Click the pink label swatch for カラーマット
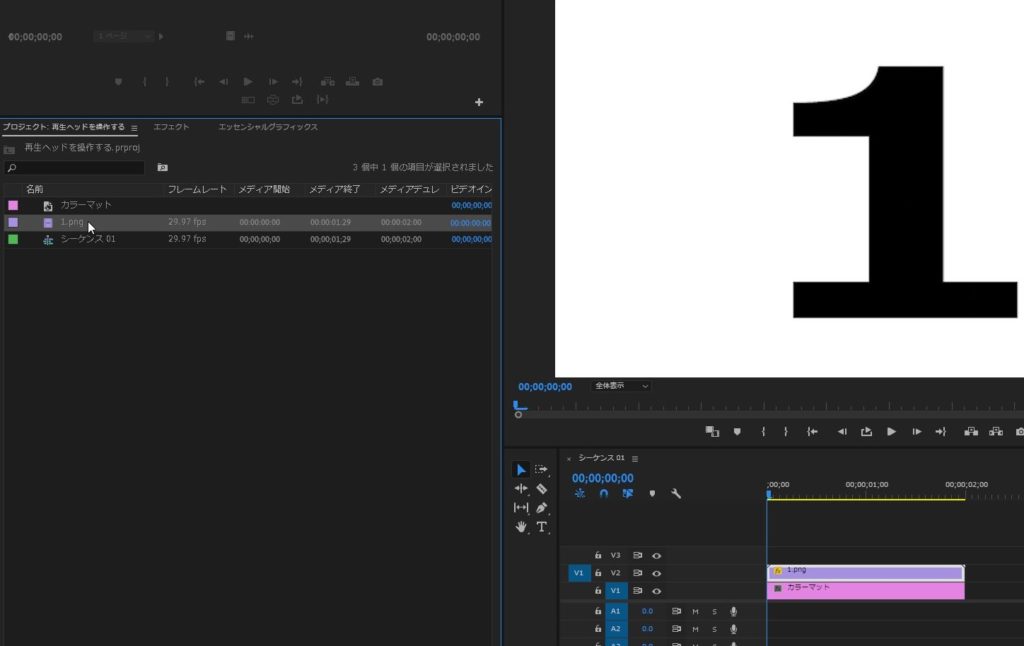This screenshot has width=1024, height=646. tap(13, 205)
